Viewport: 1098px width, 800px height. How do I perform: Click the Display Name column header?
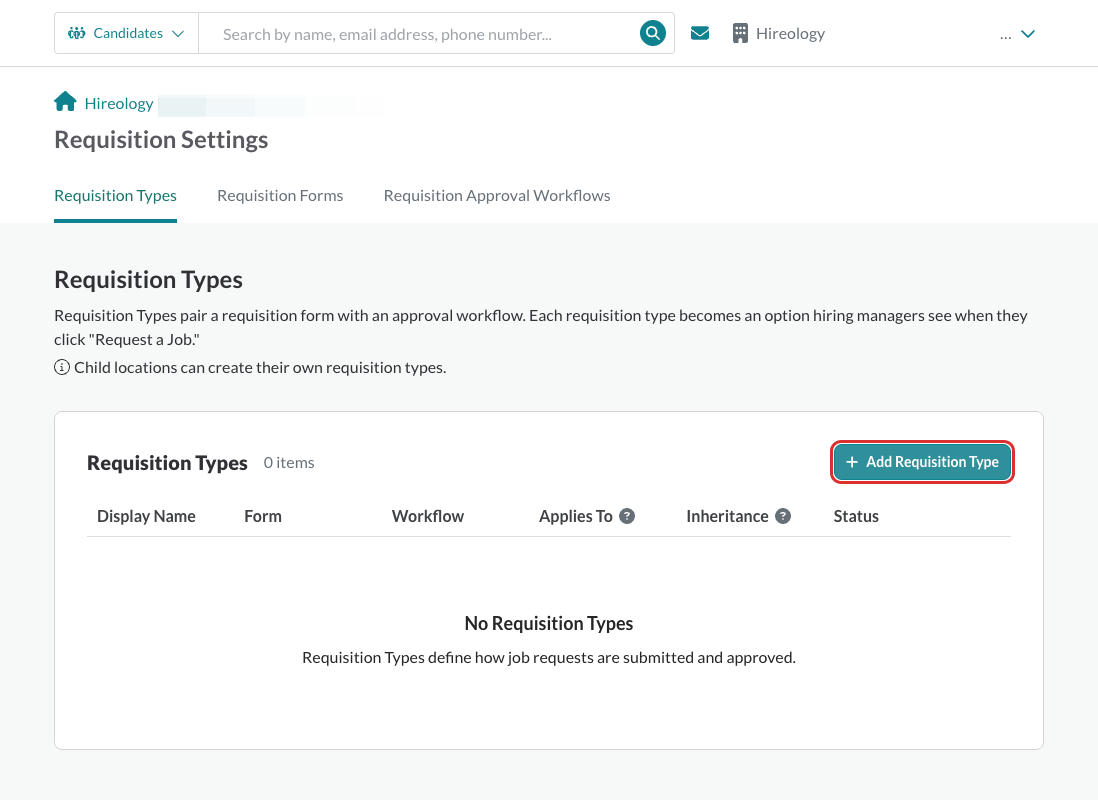[x=146, y=516]
